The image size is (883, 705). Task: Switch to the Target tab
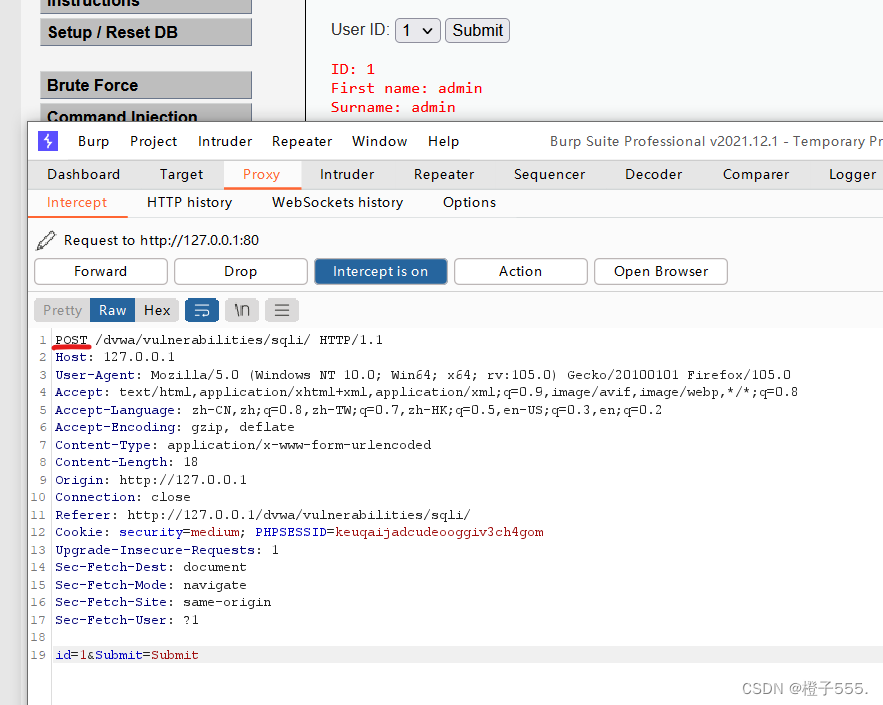point(181,175)
